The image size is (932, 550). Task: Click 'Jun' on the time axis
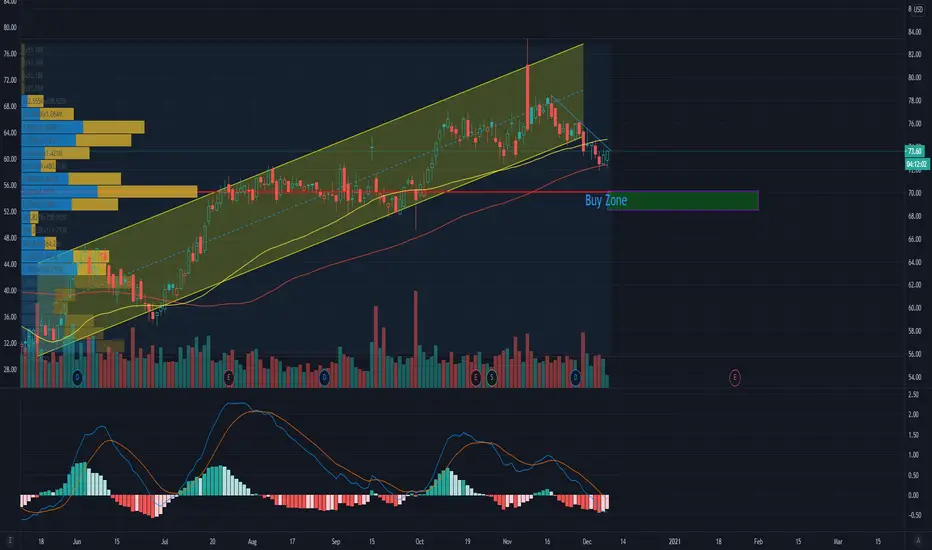(x=77, y=542)
